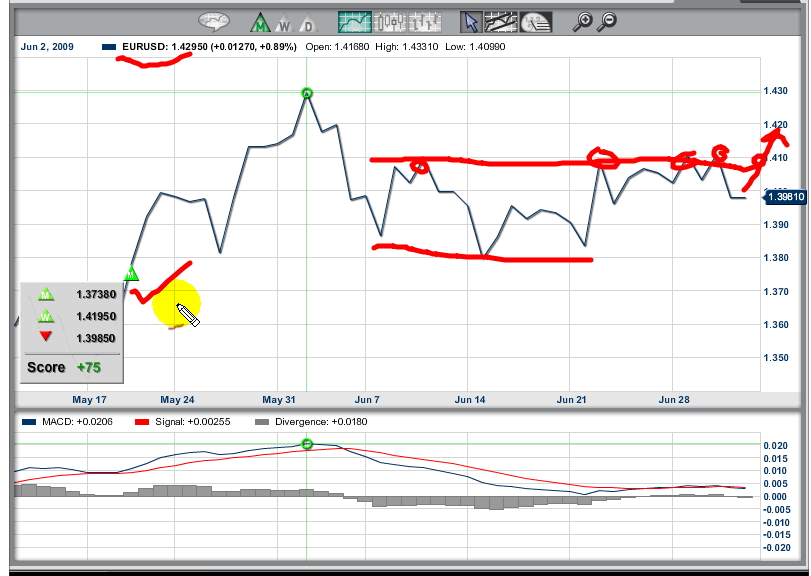Click the Jun 28 date axis label
Screen dimensions: 811x576
click(x=674, y=400)
